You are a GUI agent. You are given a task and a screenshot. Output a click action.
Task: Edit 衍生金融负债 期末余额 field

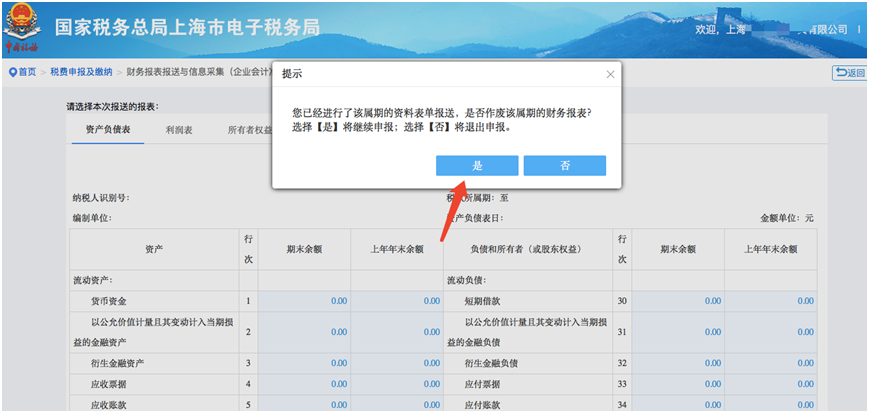(678, 362)
